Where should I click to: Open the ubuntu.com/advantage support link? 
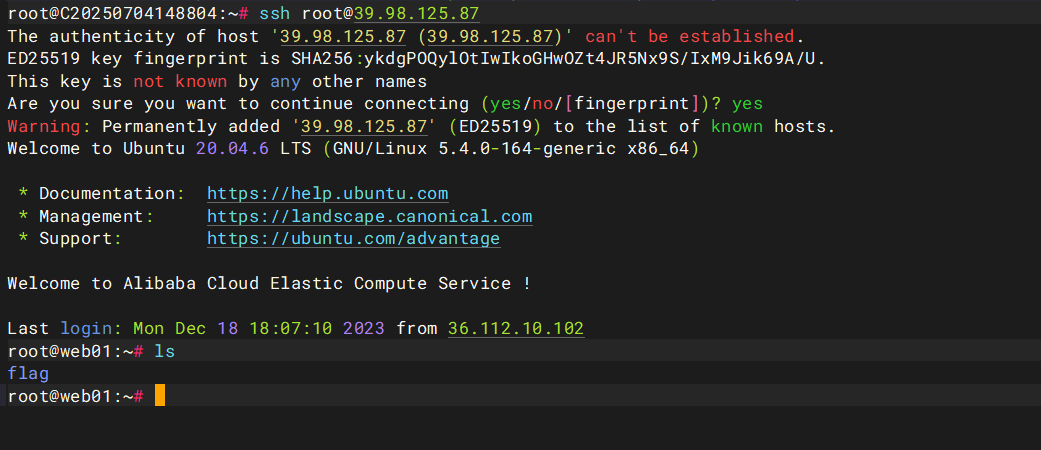[x=353, y=239]
